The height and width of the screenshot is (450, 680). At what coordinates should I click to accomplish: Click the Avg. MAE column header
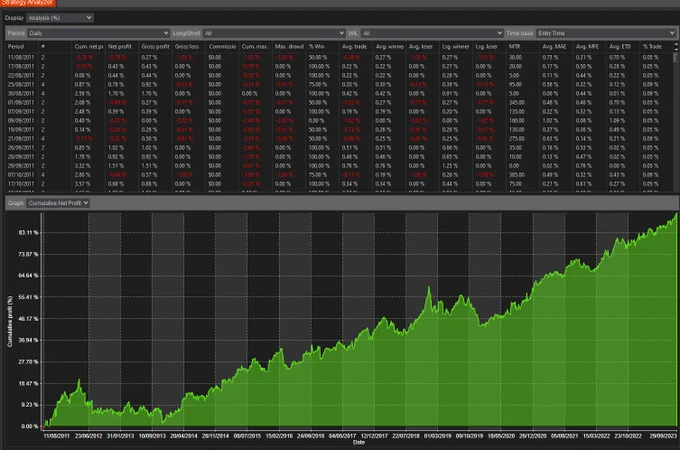pyautogui.click(x=556, y=46)
